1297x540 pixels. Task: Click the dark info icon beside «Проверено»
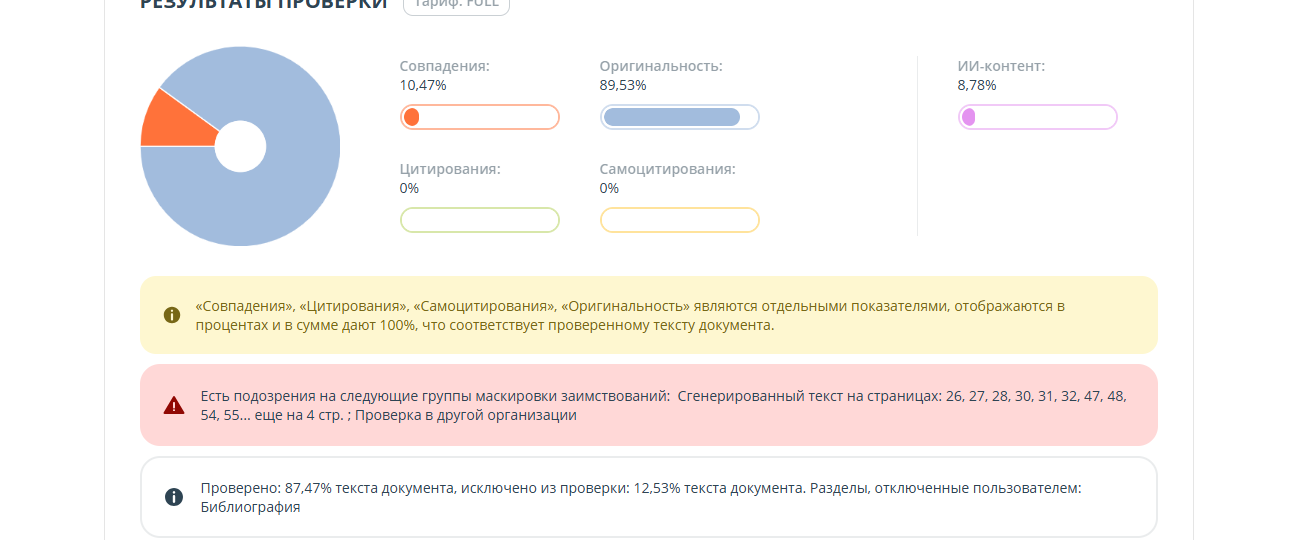[x=174, y=497]
